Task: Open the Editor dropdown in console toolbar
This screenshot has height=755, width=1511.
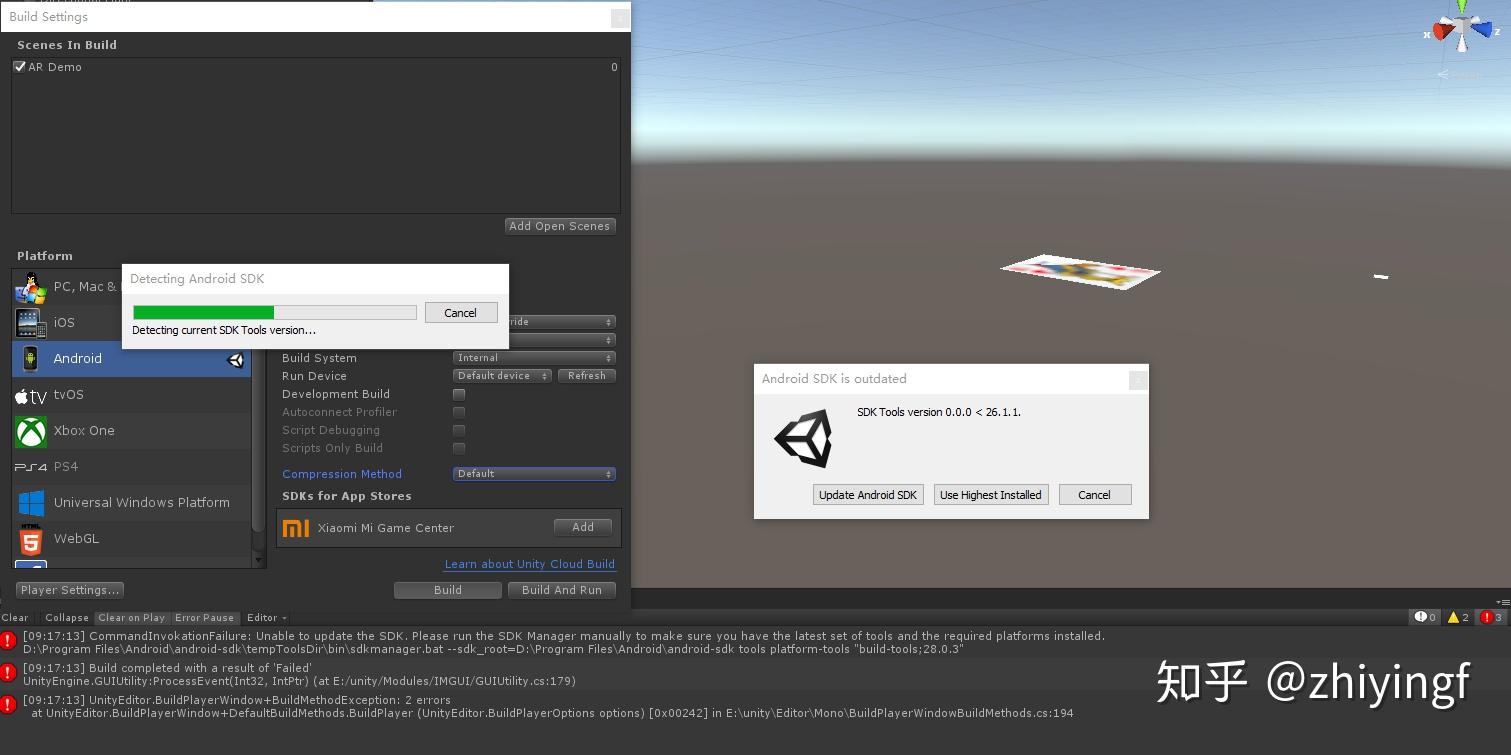Action: (265, 617)
